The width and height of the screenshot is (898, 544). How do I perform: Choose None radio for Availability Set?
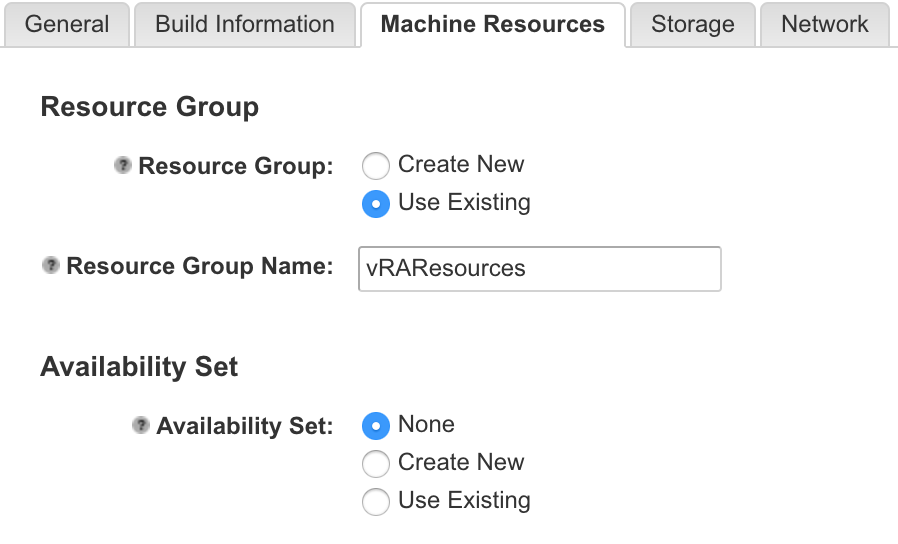coord(376,426)
